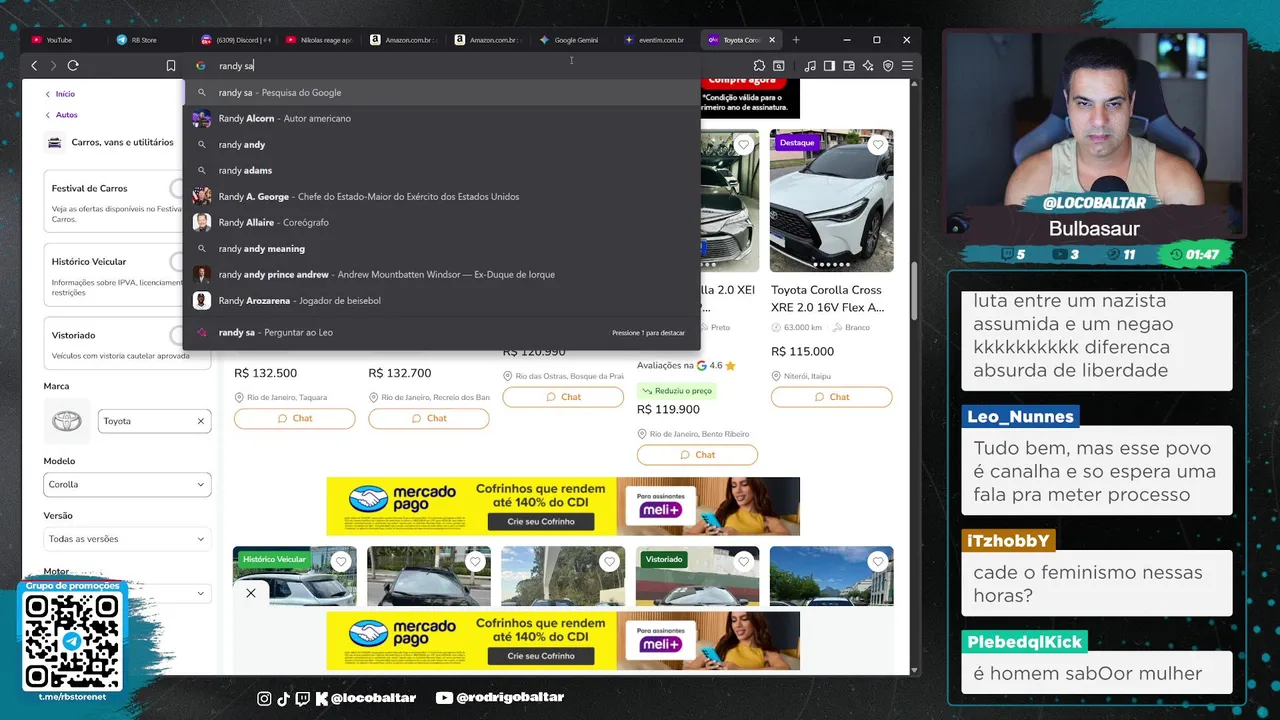The image size is (1280, 720).
Task: Open Toyota Corolla Cross XRE 2.0 listing title
Action: (828, 298)
